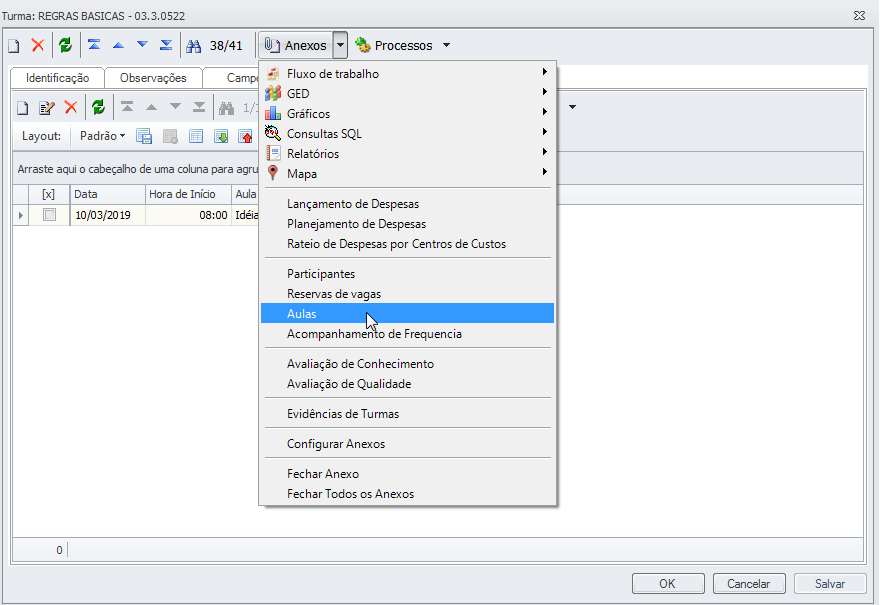Choose Lançamento de Despesas from menu
Viewport: 880px width, 605px height.
[407, 204]
